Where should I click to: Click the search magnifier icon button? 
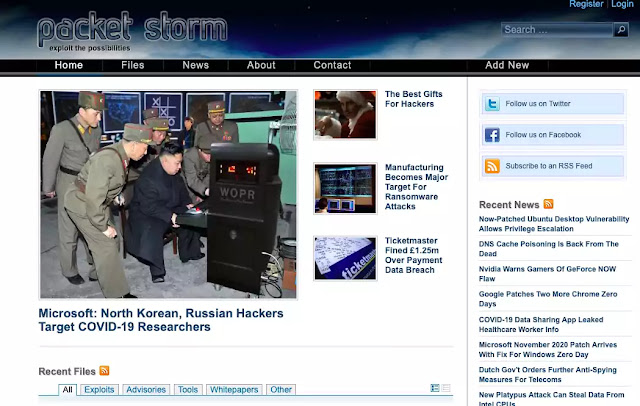point(621,30)
